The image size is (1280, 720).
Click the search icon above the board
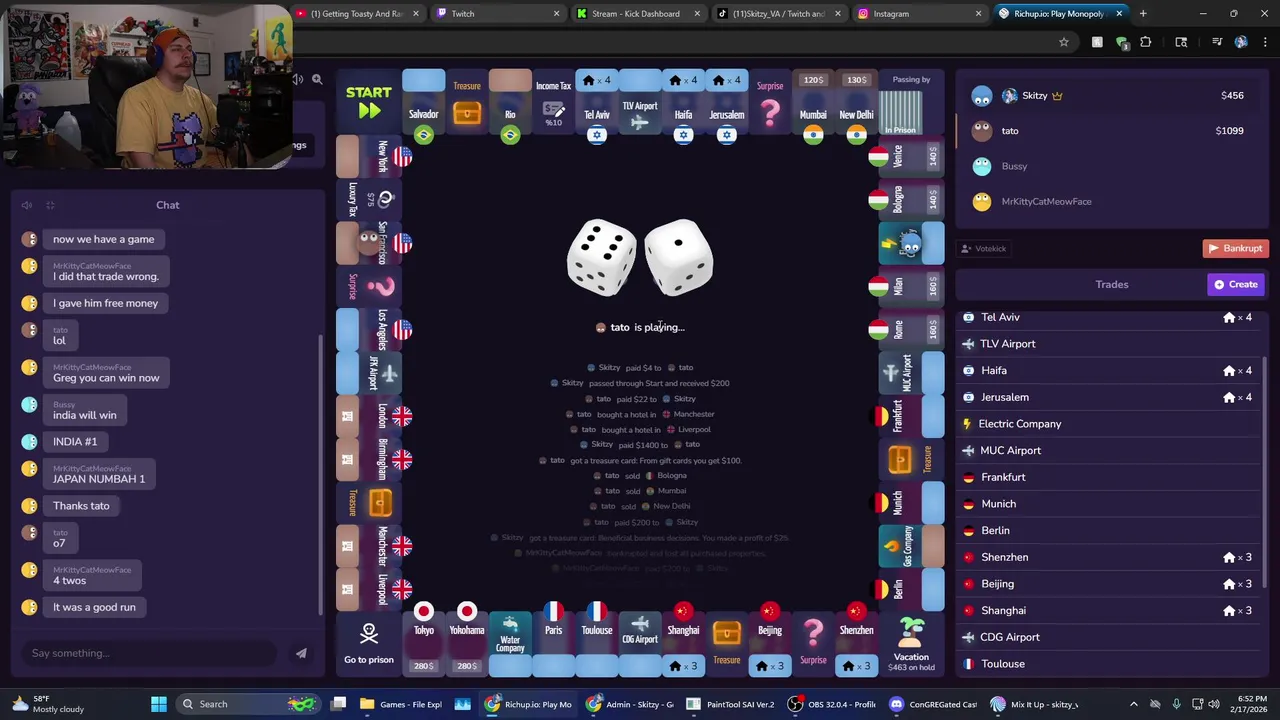pos(317,79)
